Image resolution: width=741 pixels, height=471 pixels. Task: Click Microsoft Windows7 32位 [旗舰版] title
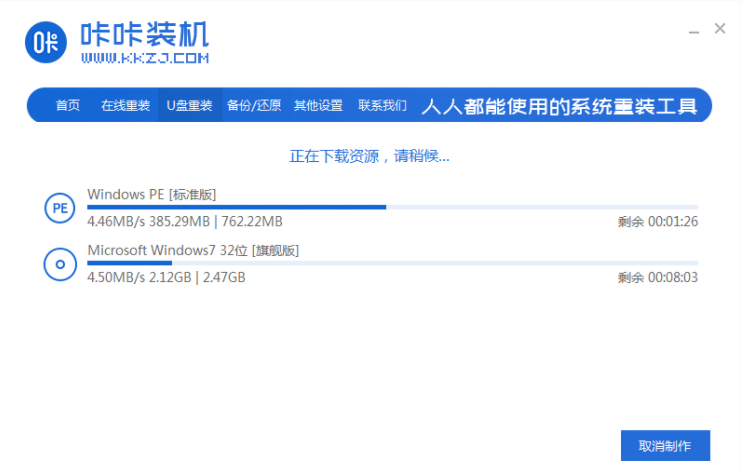(193, 249)
